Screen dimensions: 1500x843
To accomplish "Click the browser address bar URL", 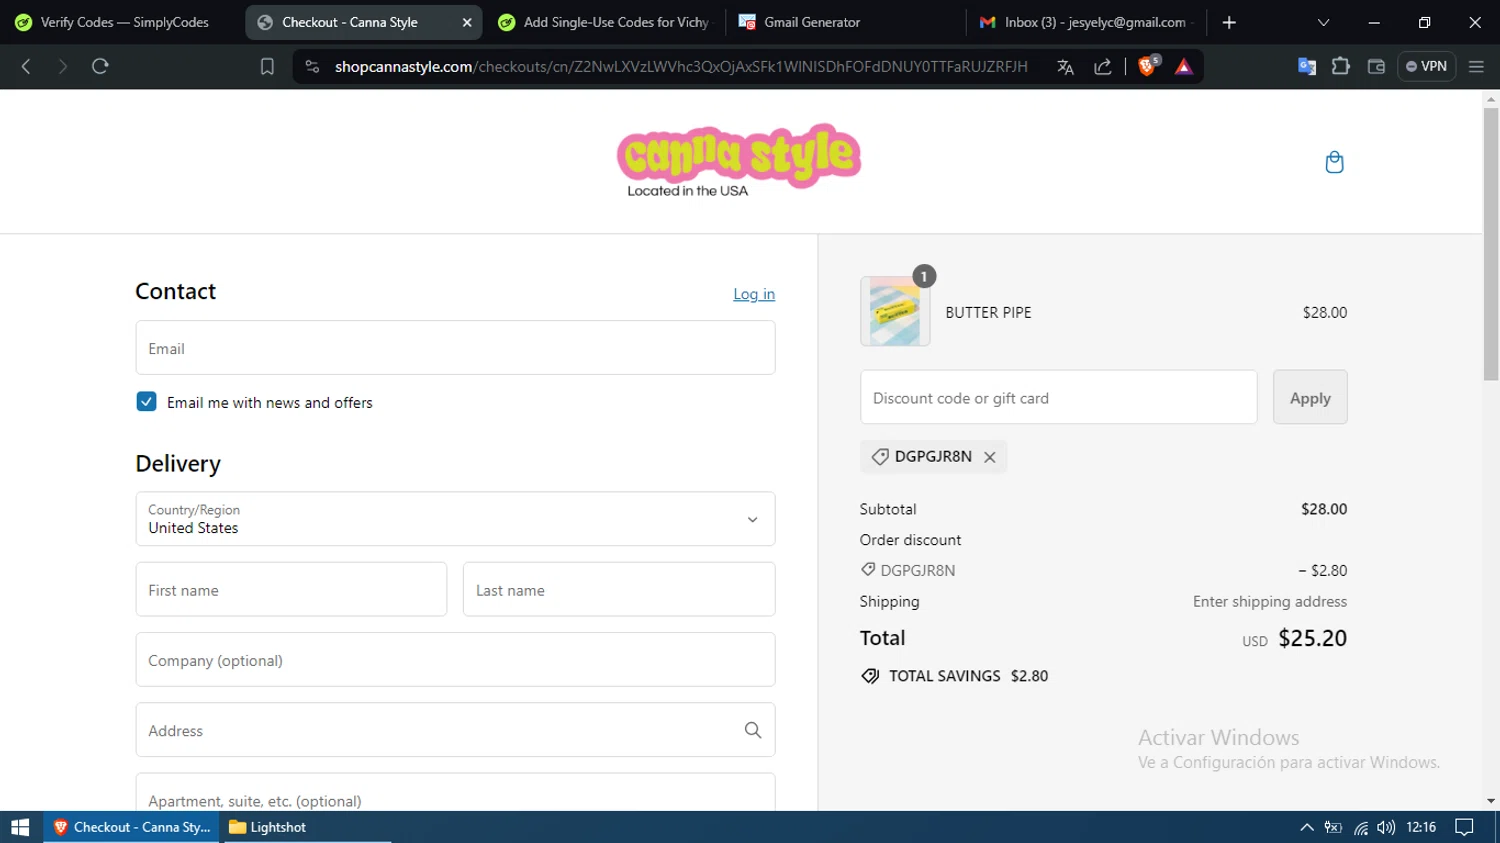I will (681, 67).
